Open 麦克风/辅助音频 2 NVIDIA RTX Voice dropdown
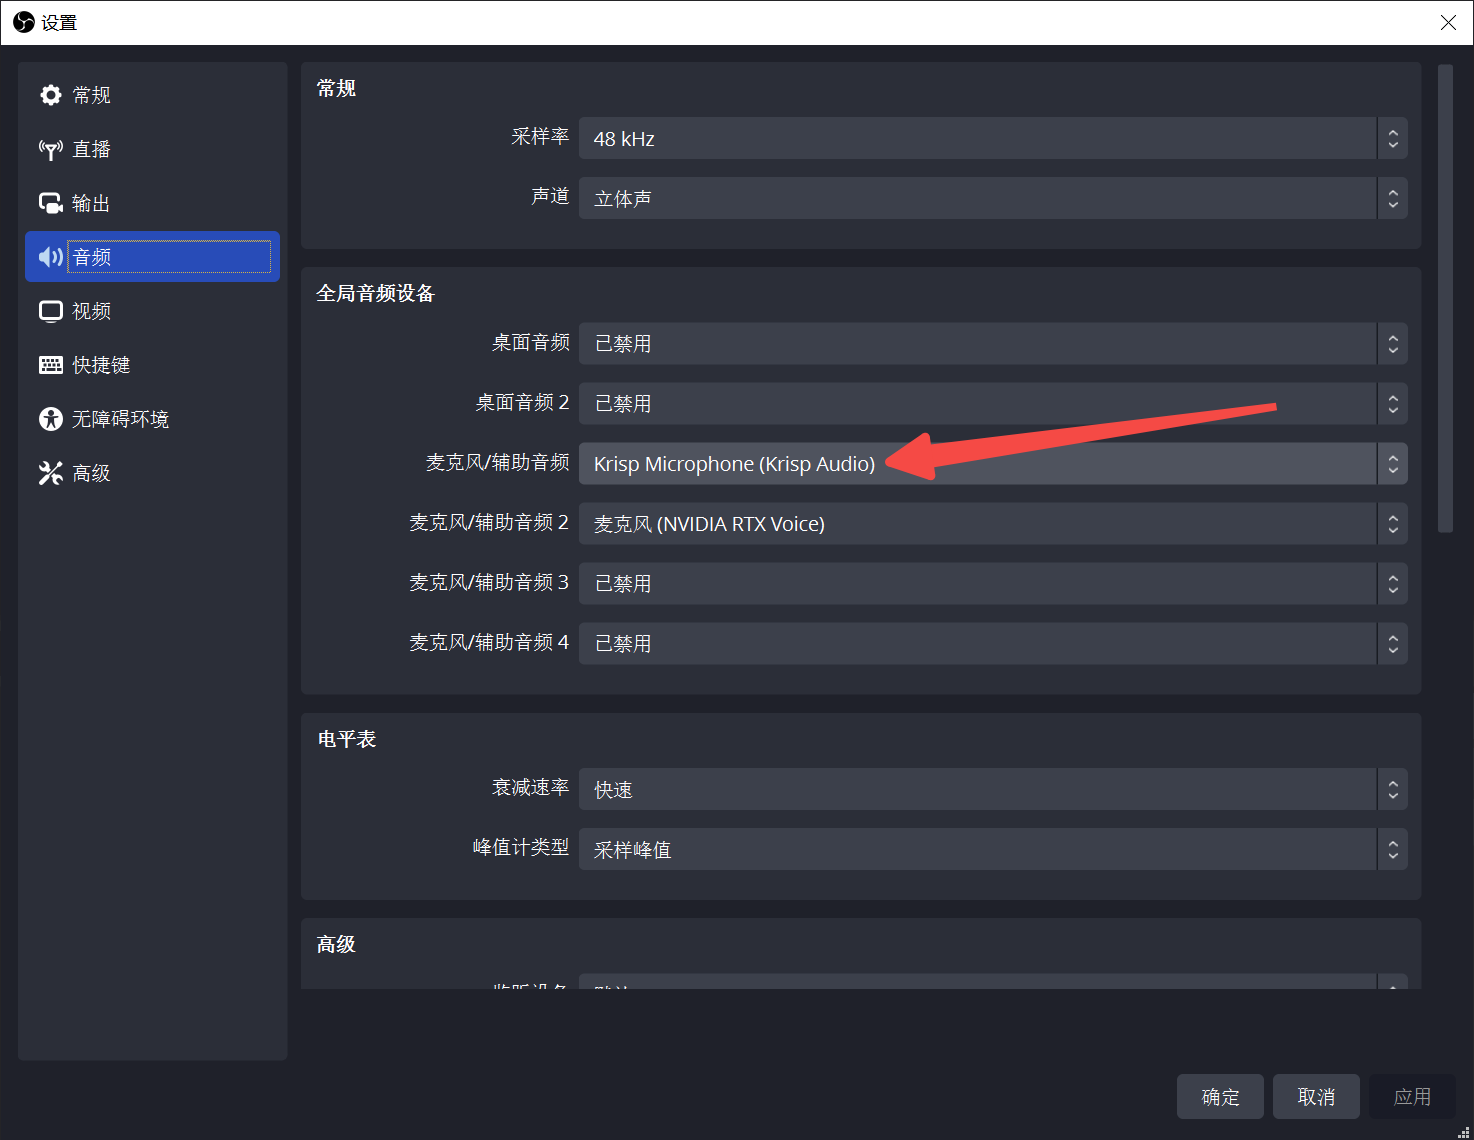1474x1140 pixels. pos(993,523)
